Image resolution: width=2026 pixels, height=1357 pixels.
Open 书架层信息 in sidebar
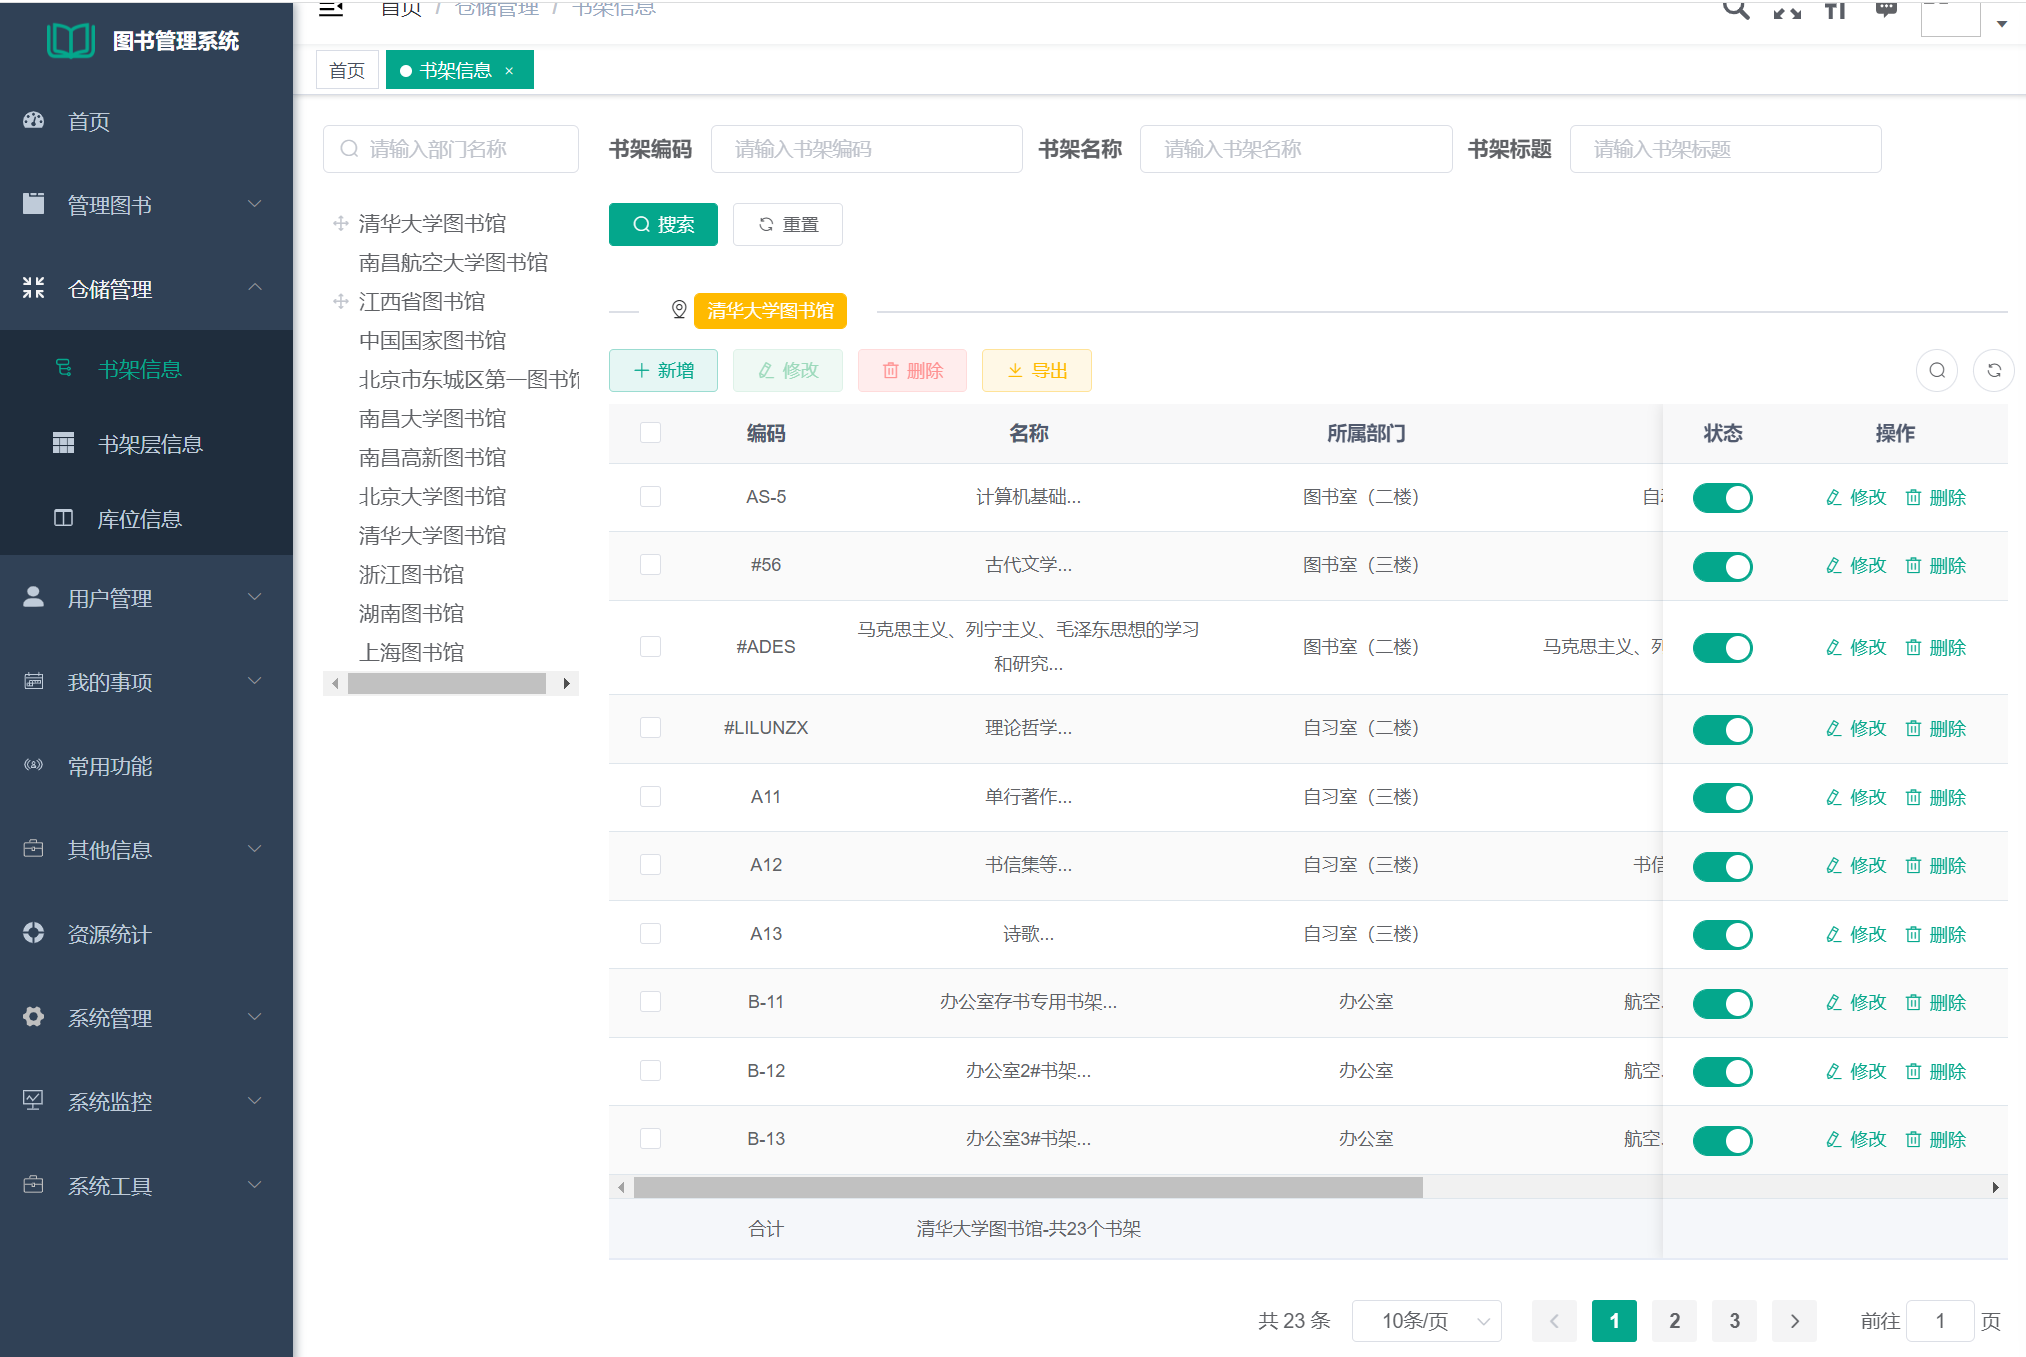150,444
